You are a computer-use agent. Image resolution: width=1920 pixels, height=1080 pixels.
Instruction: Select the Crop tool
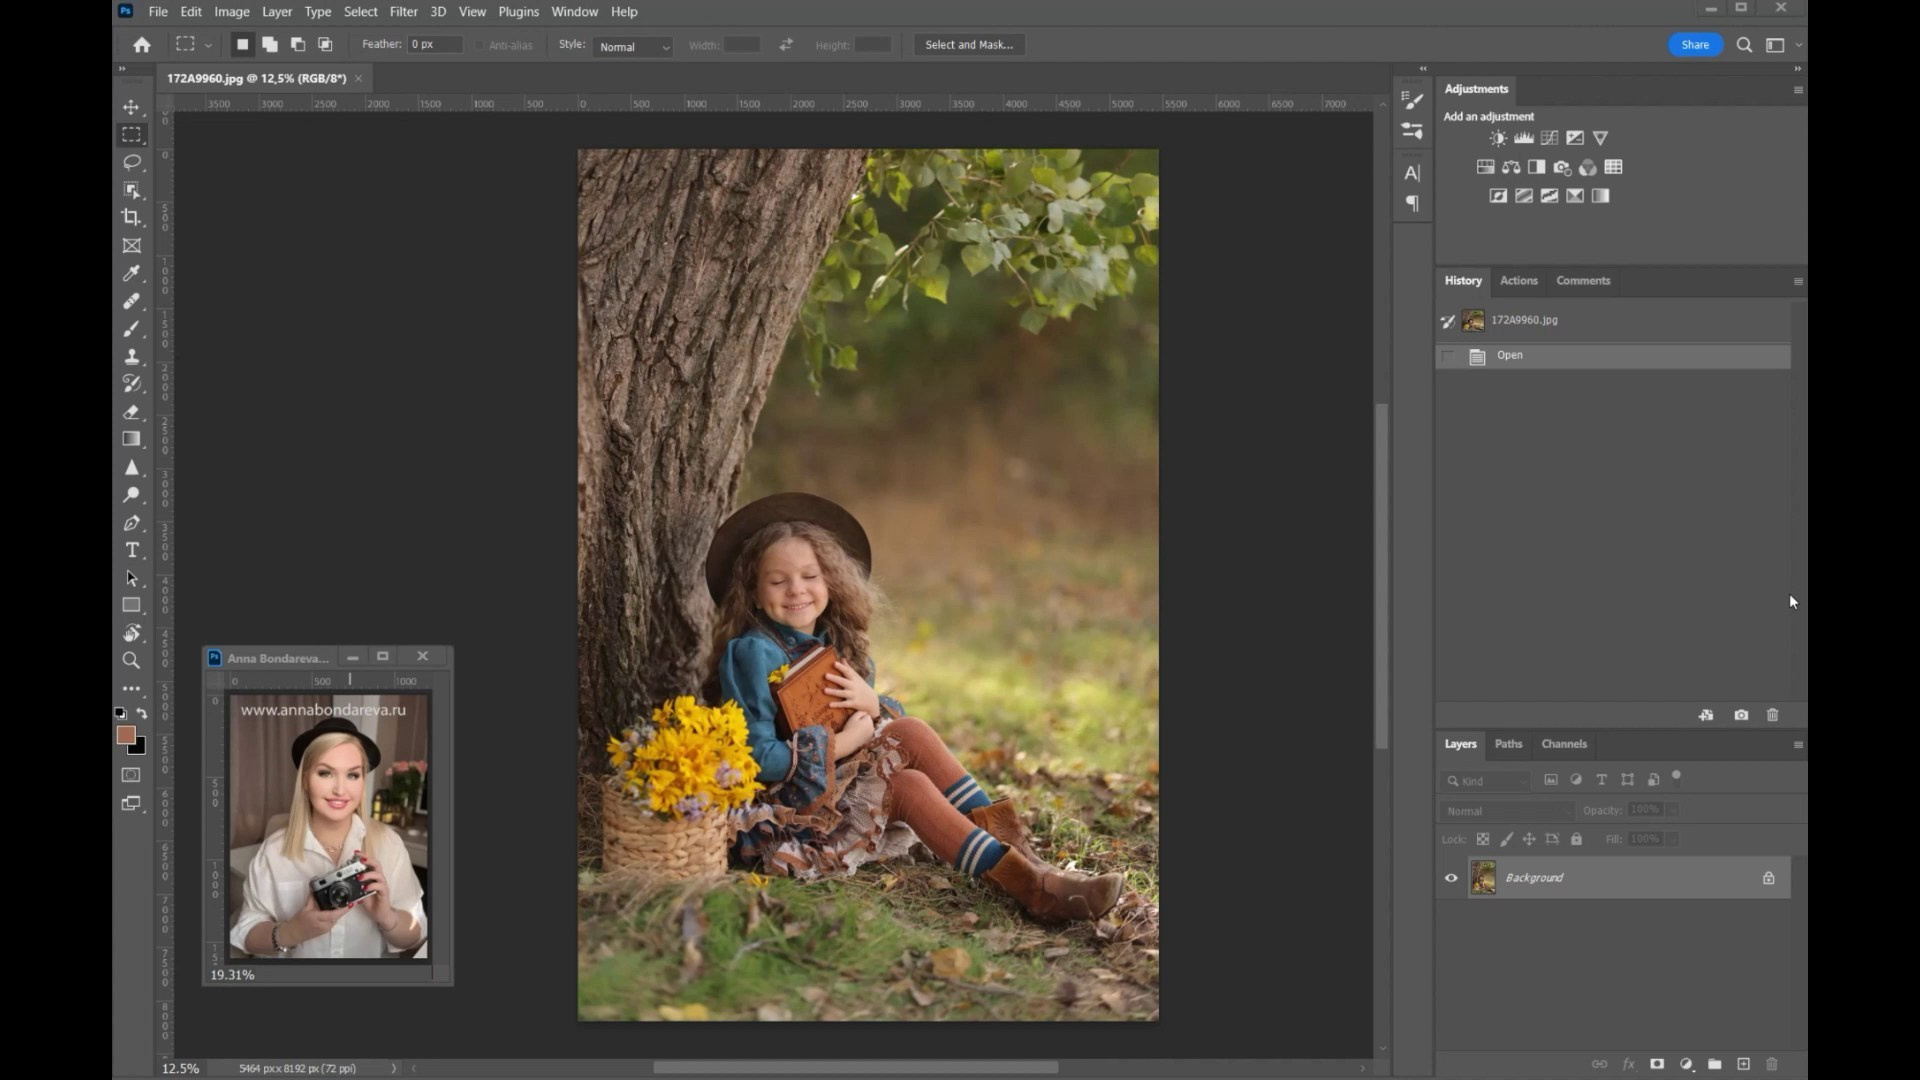[131, 217]
